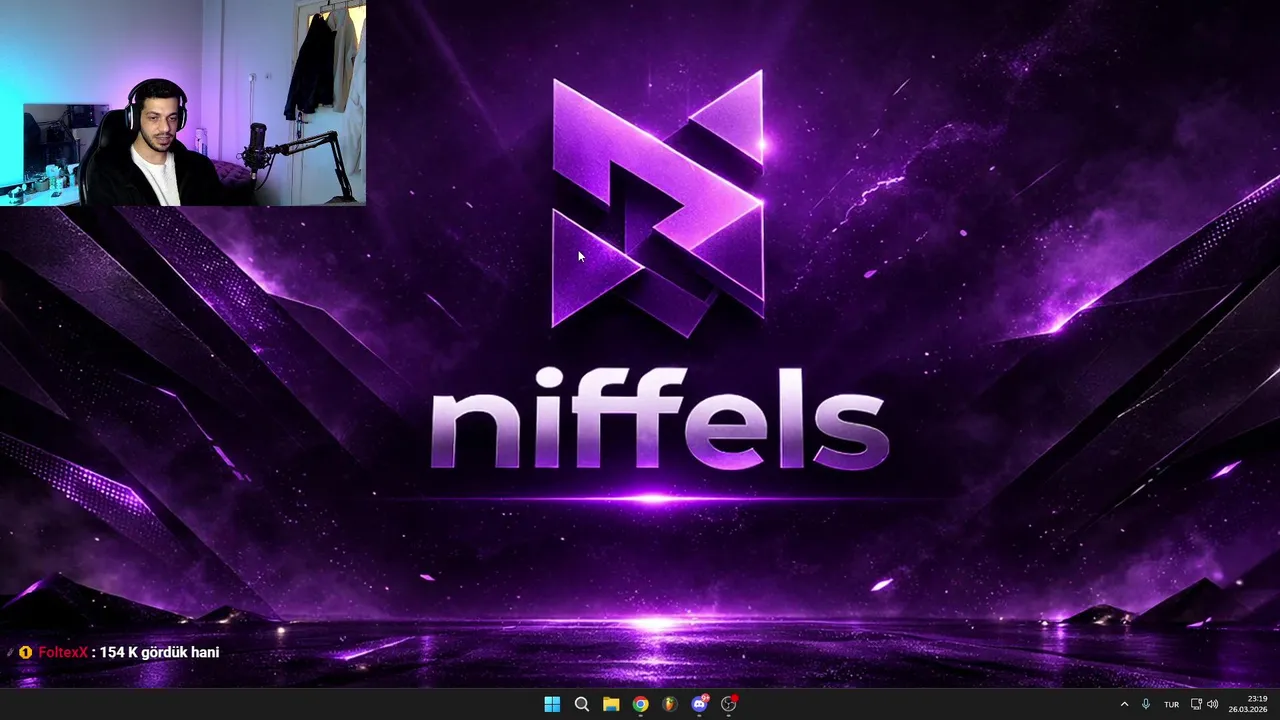Open the volume control tray icon
Screen dimensions: 1280x720
tap(1213, 704)
